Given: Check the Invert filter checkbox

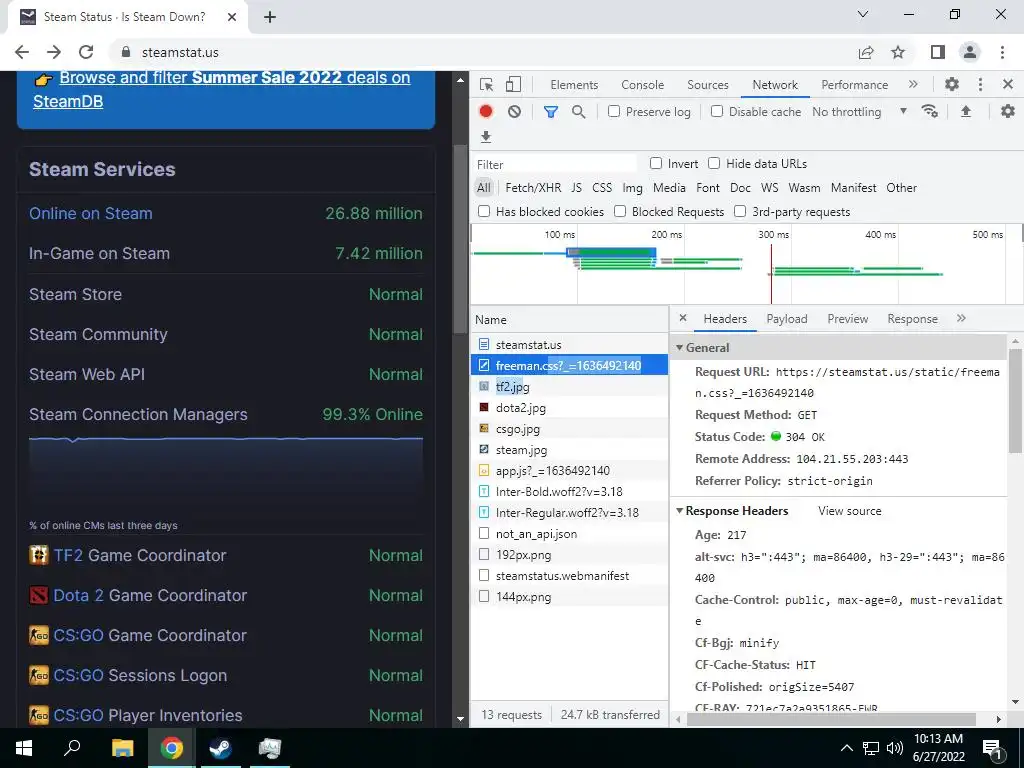Looking at the screenshot, I should [656, 163].
